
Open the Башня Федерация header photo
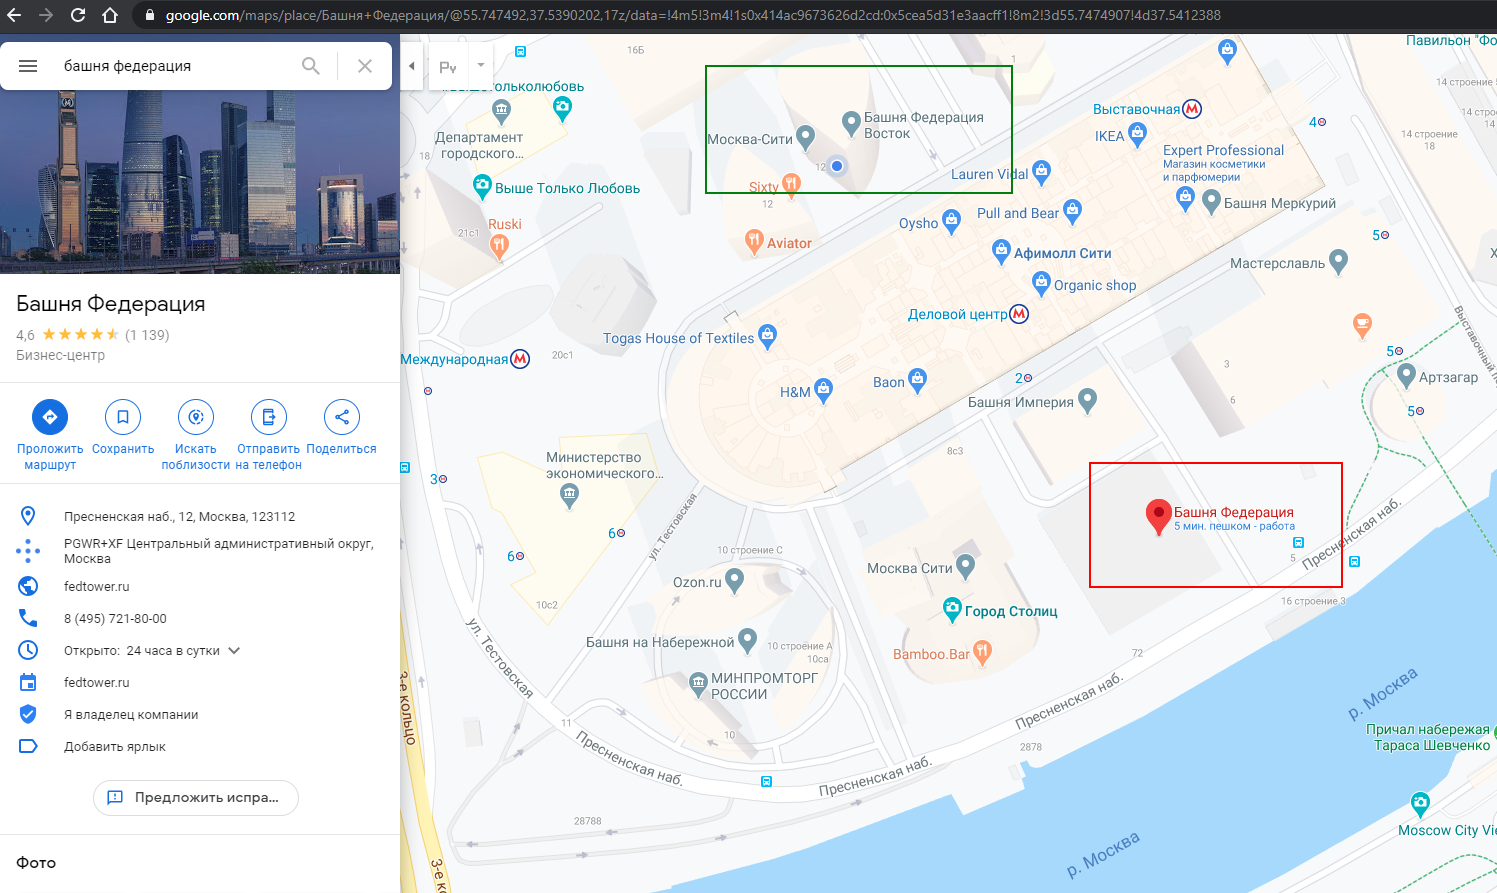coord(200,182)
